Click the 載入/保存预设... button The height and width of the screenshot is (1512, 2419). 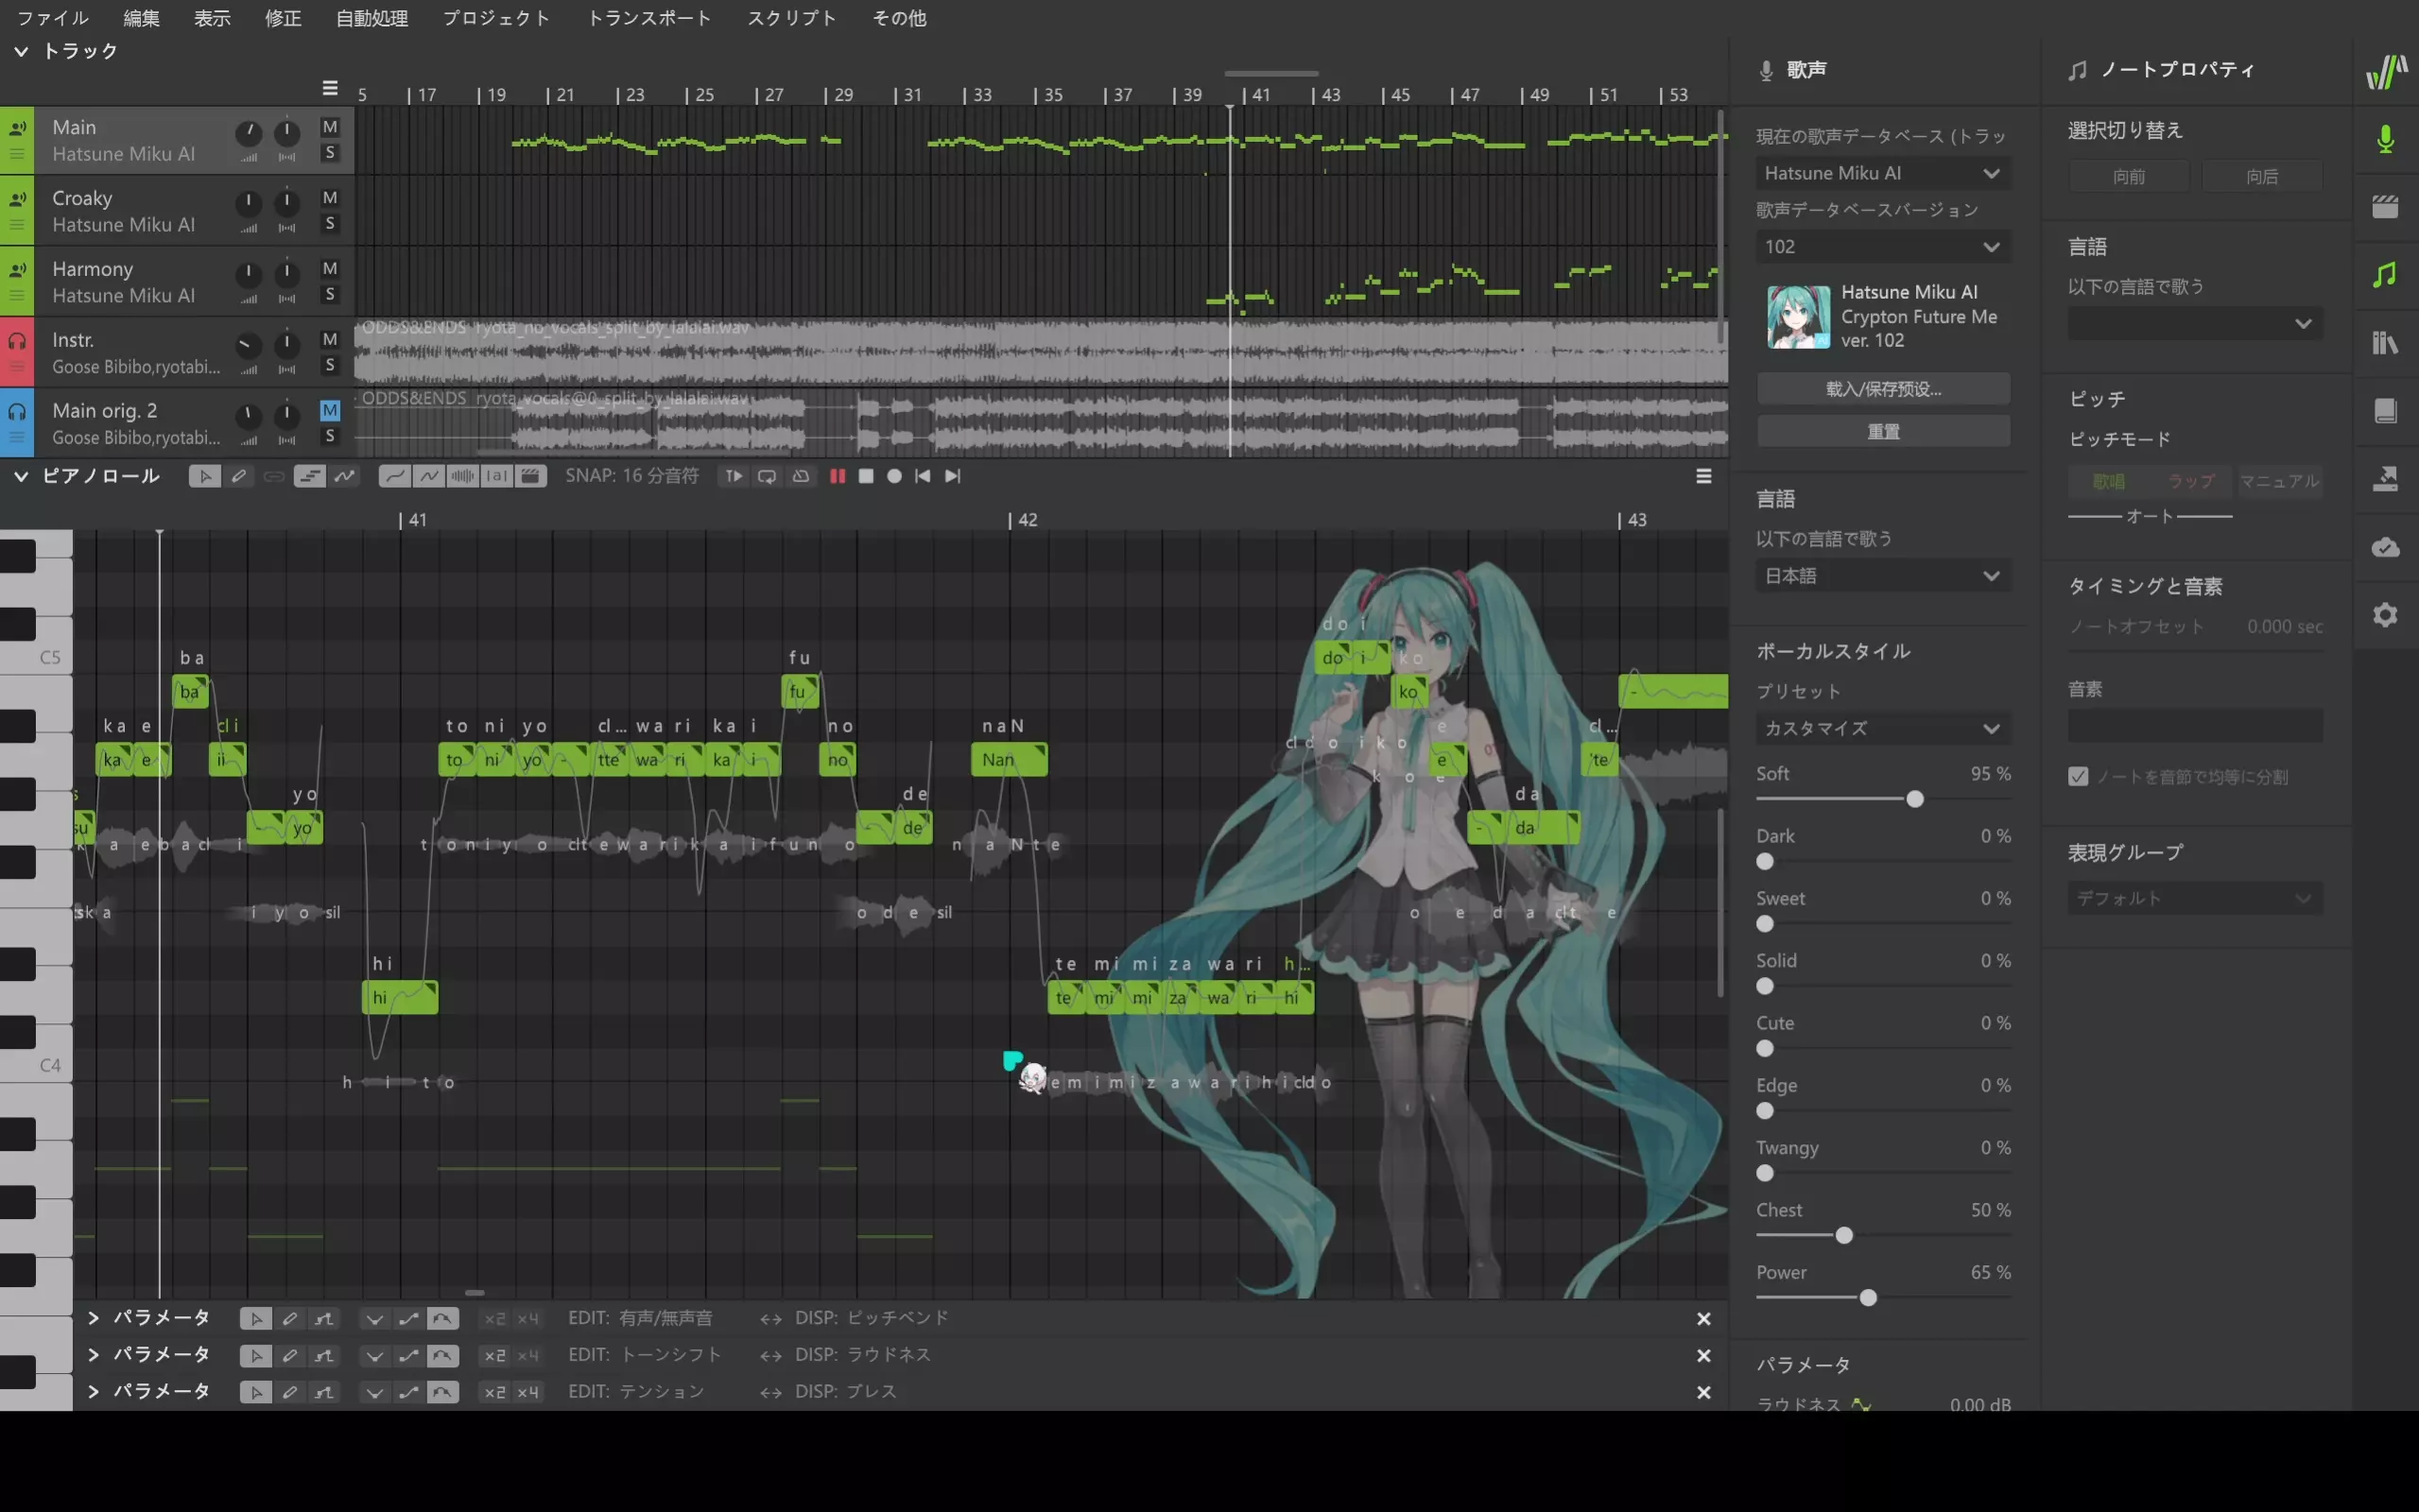[1882, 389]
